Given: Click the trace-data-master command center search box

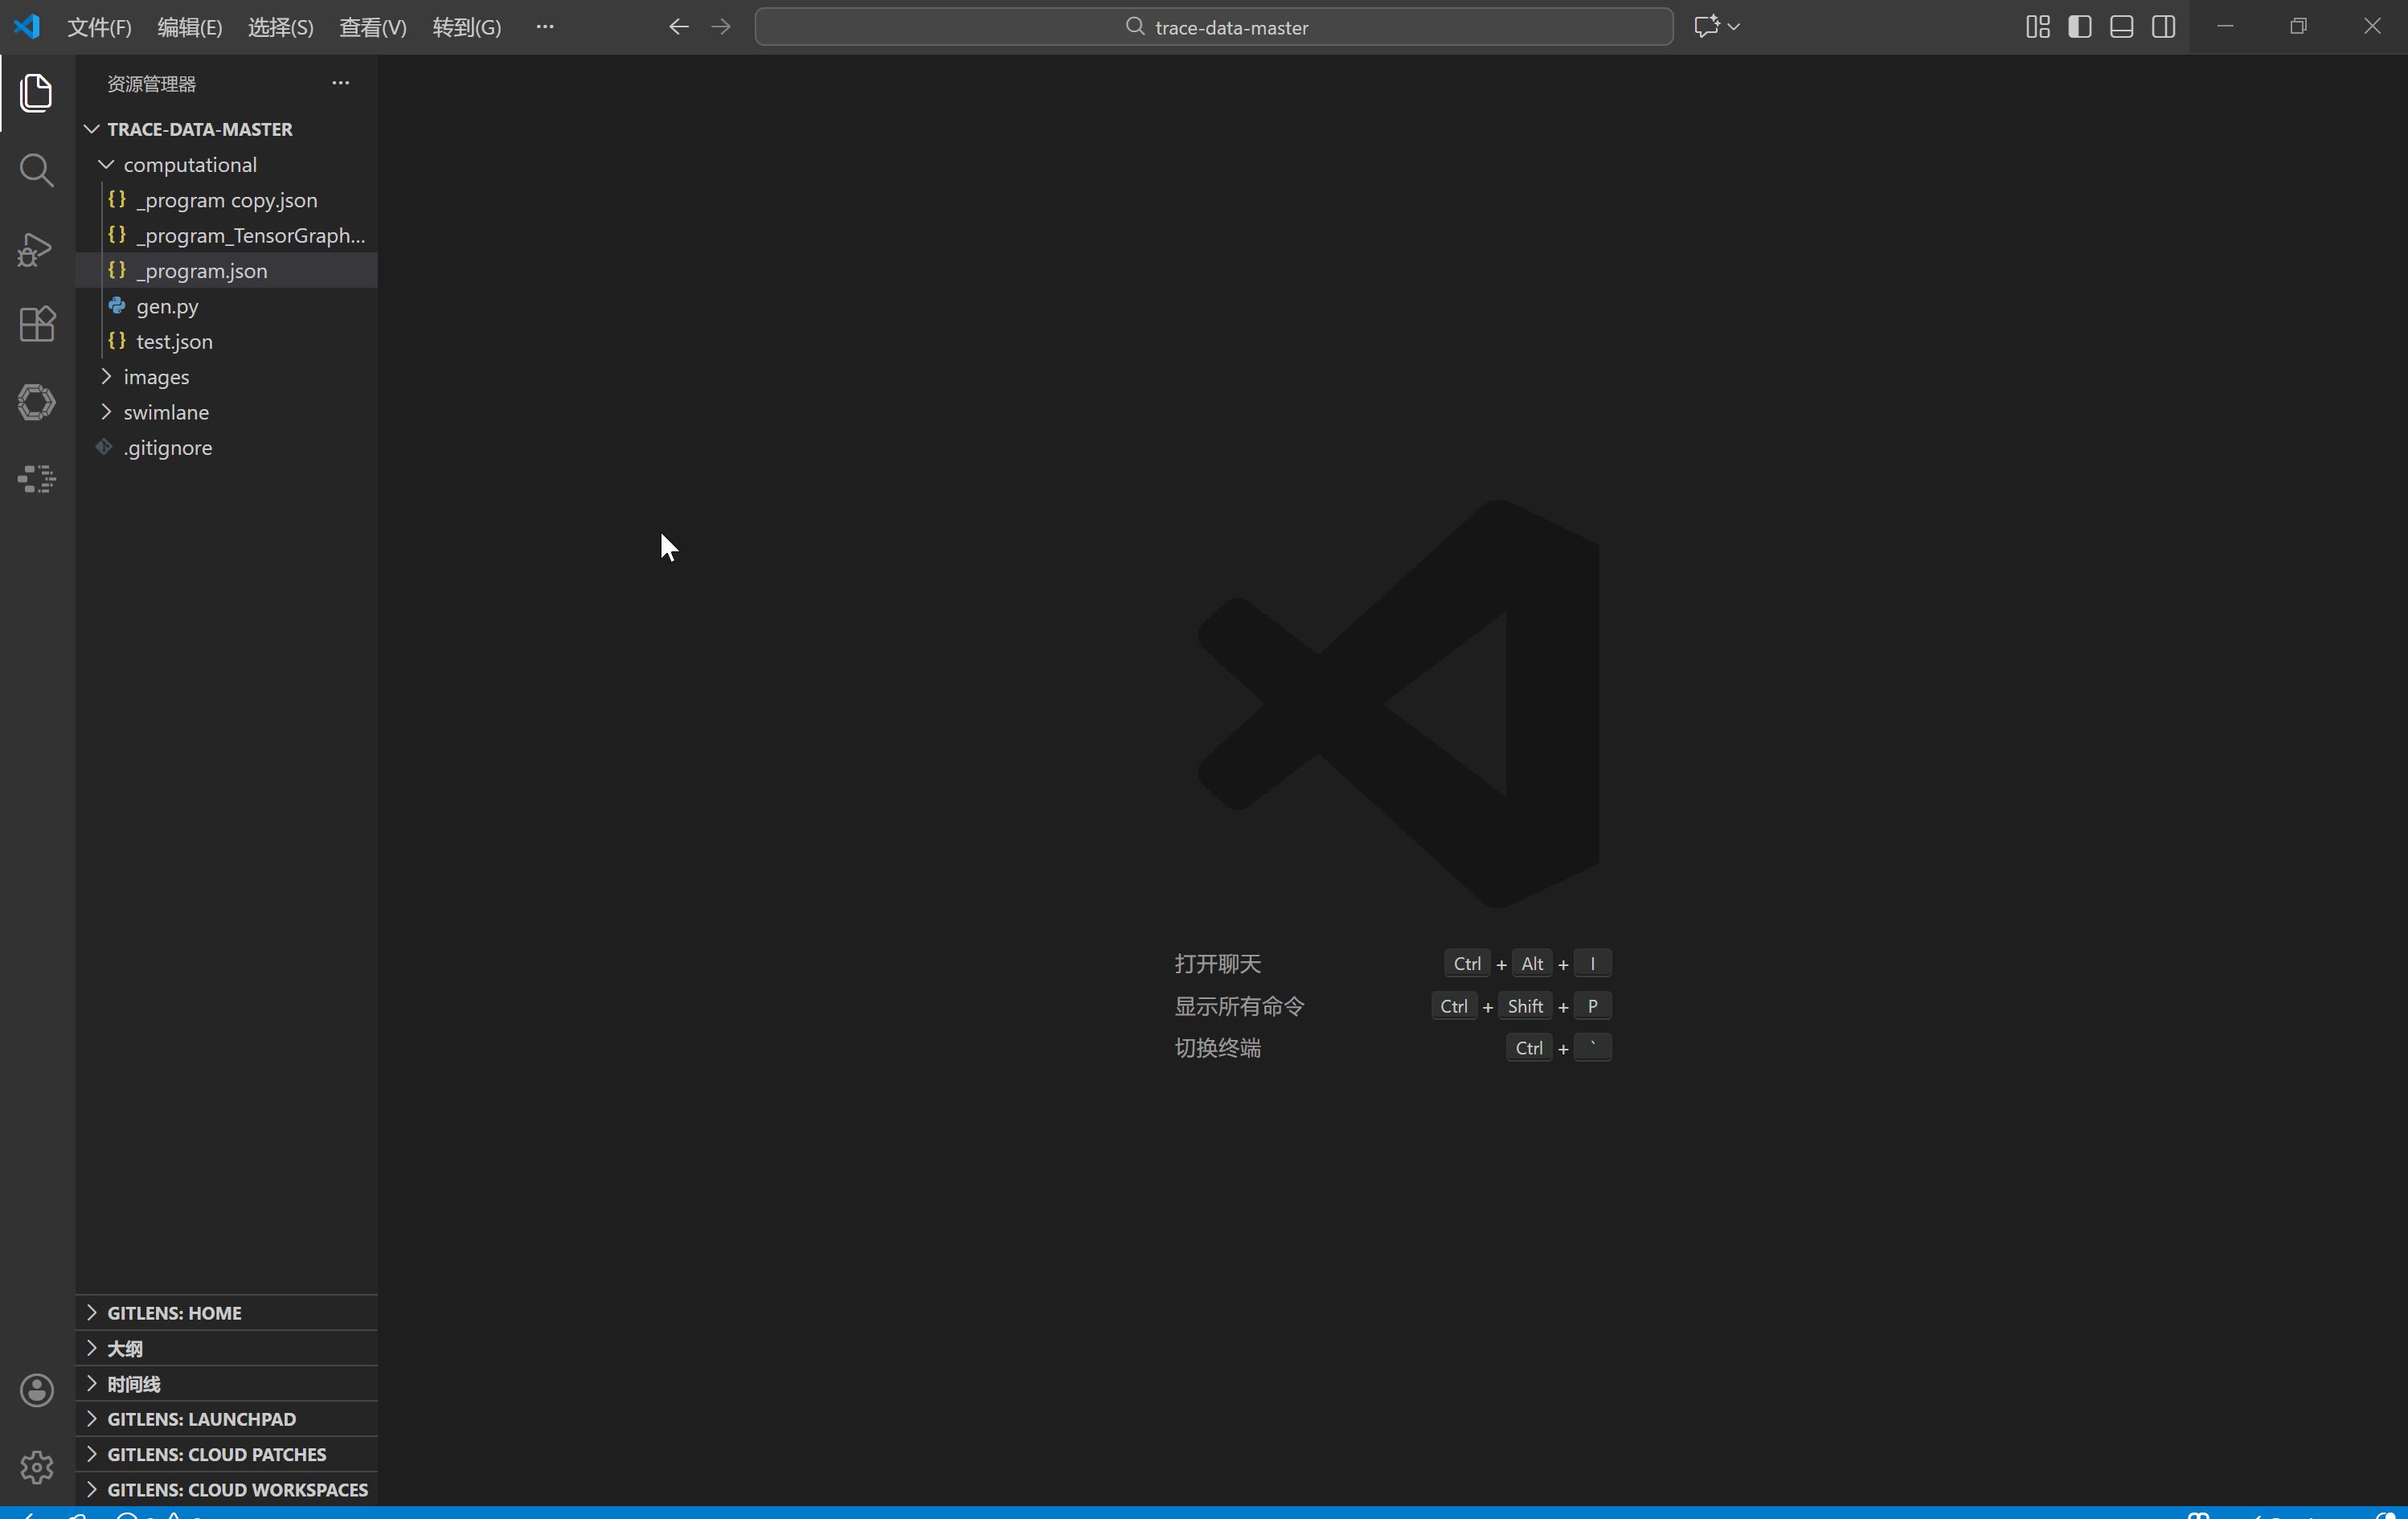Looking at the screenshot, I should pos(1213,27).
